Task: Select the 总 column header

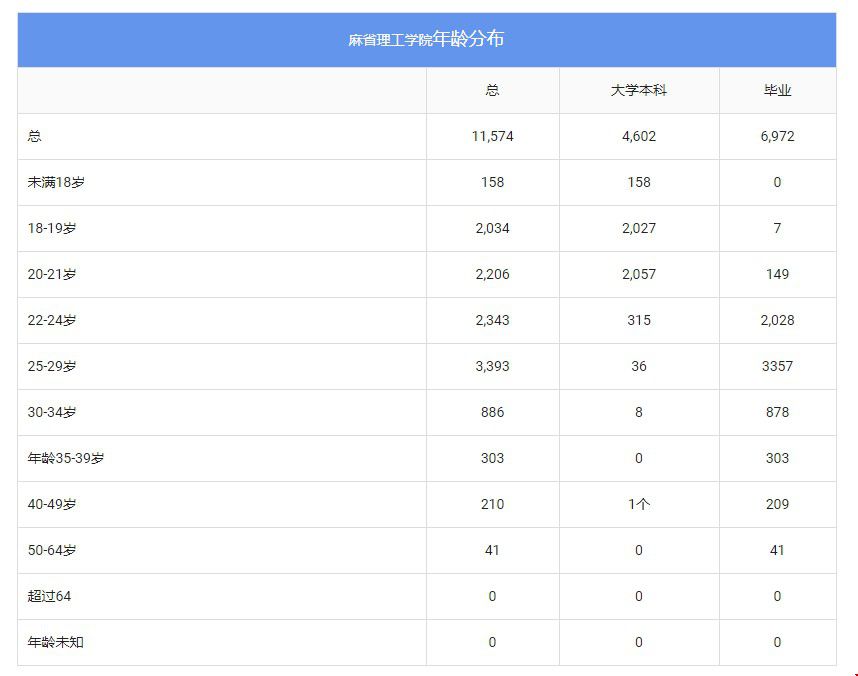Action: (492, 90)
